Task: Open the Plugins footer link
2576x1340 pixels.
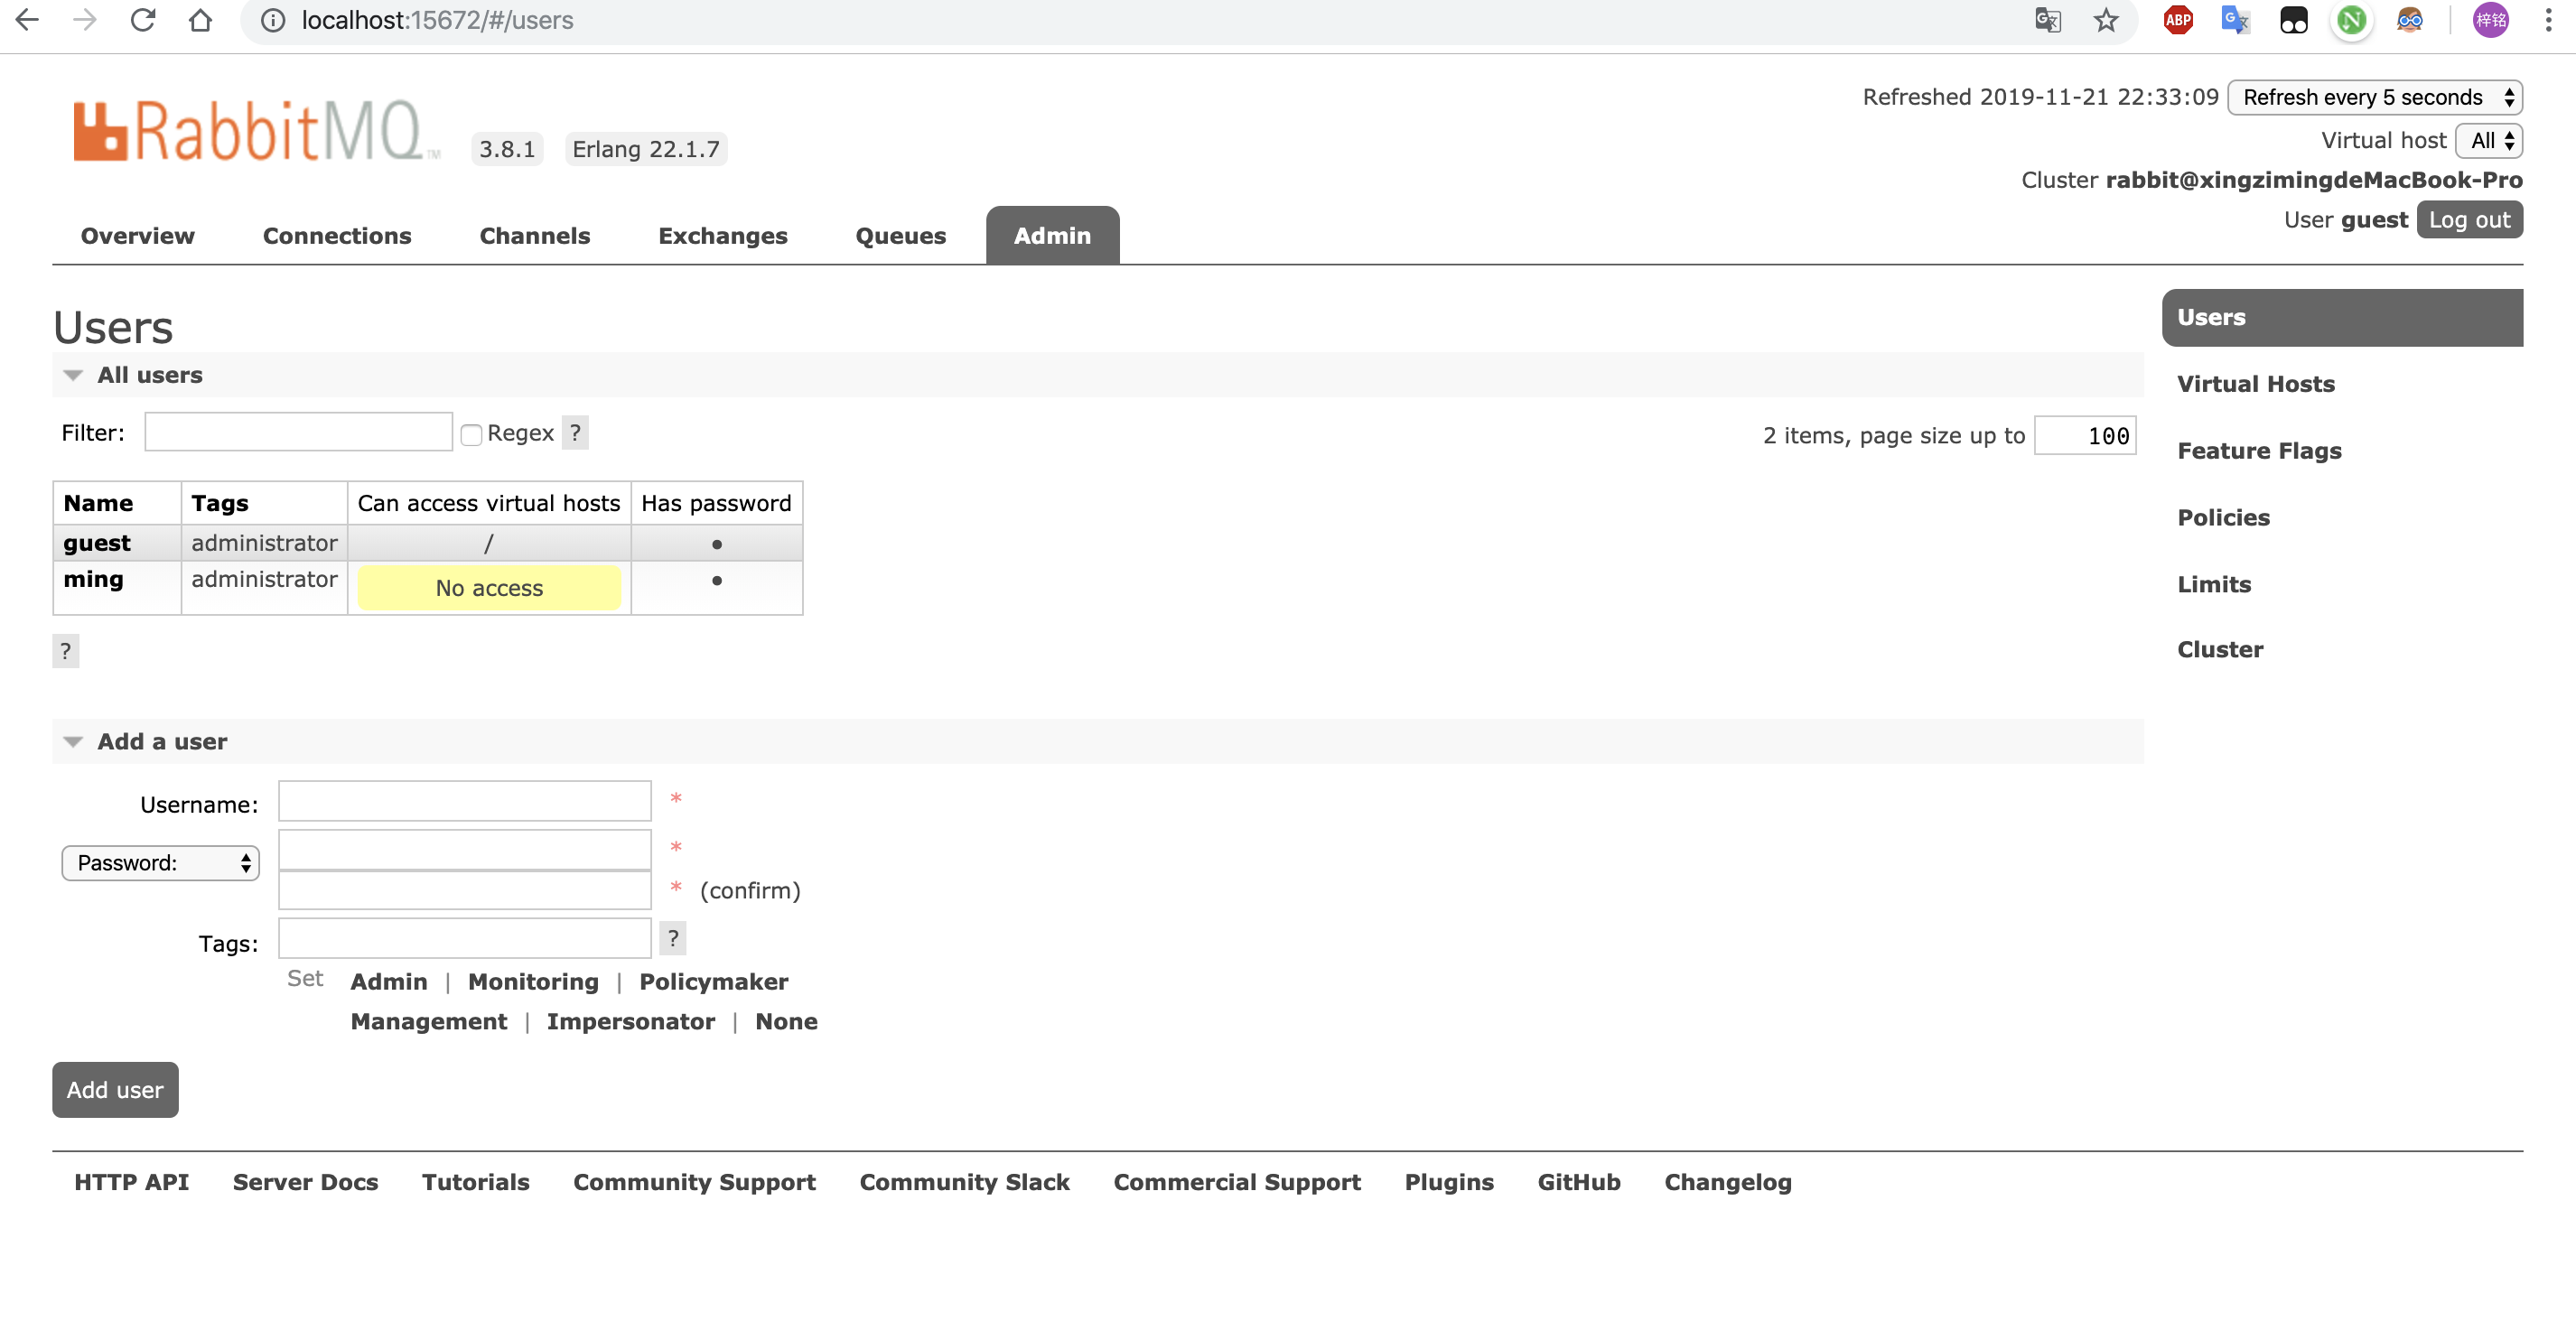Action: pos(1449,1182)
